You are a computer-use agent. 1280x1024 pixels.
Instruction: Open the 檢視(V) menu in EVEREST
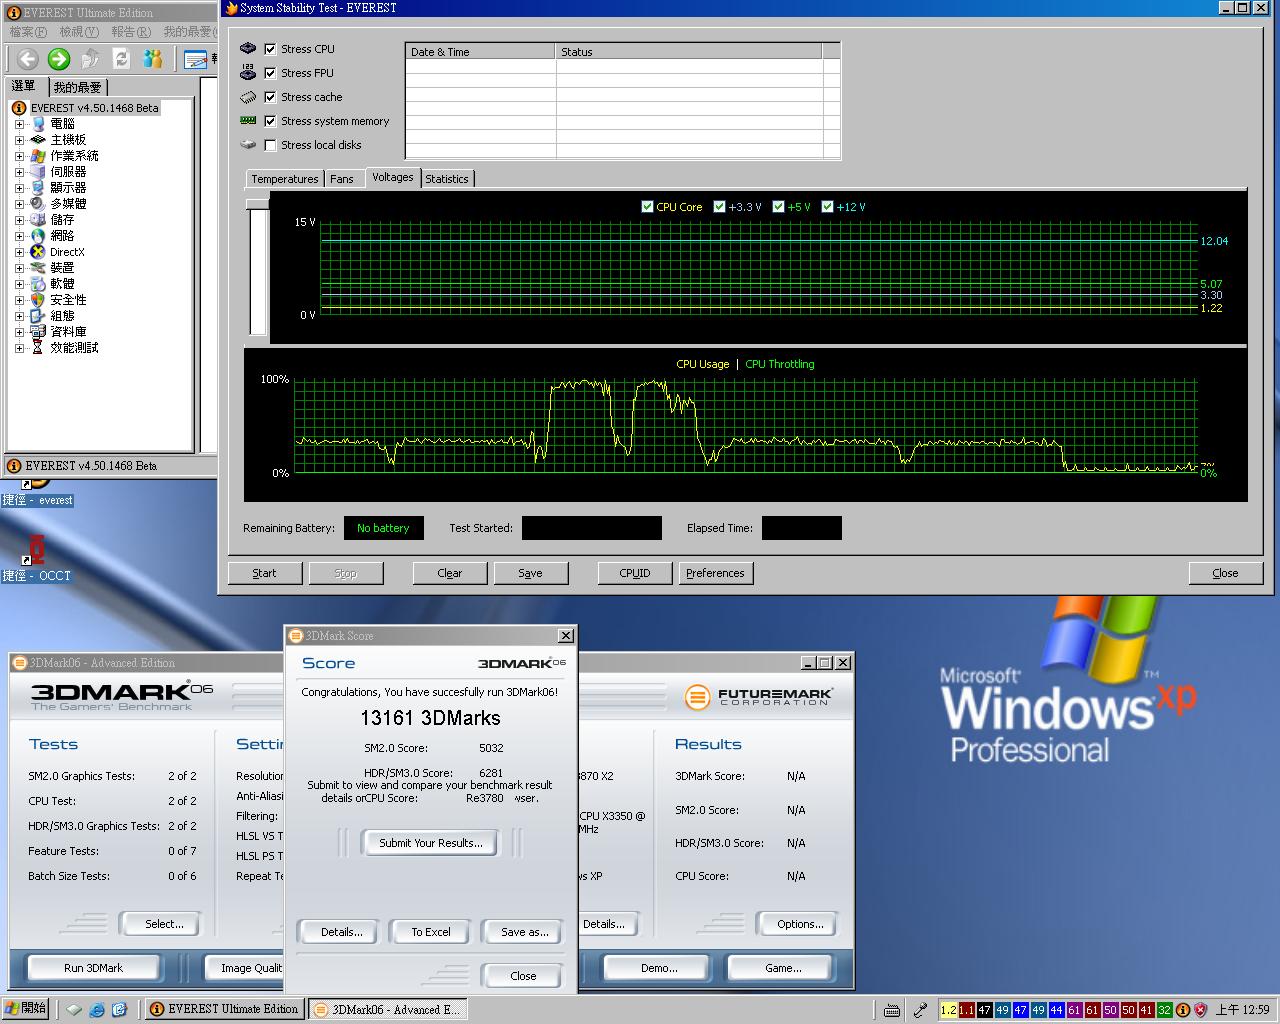point(79,32)
